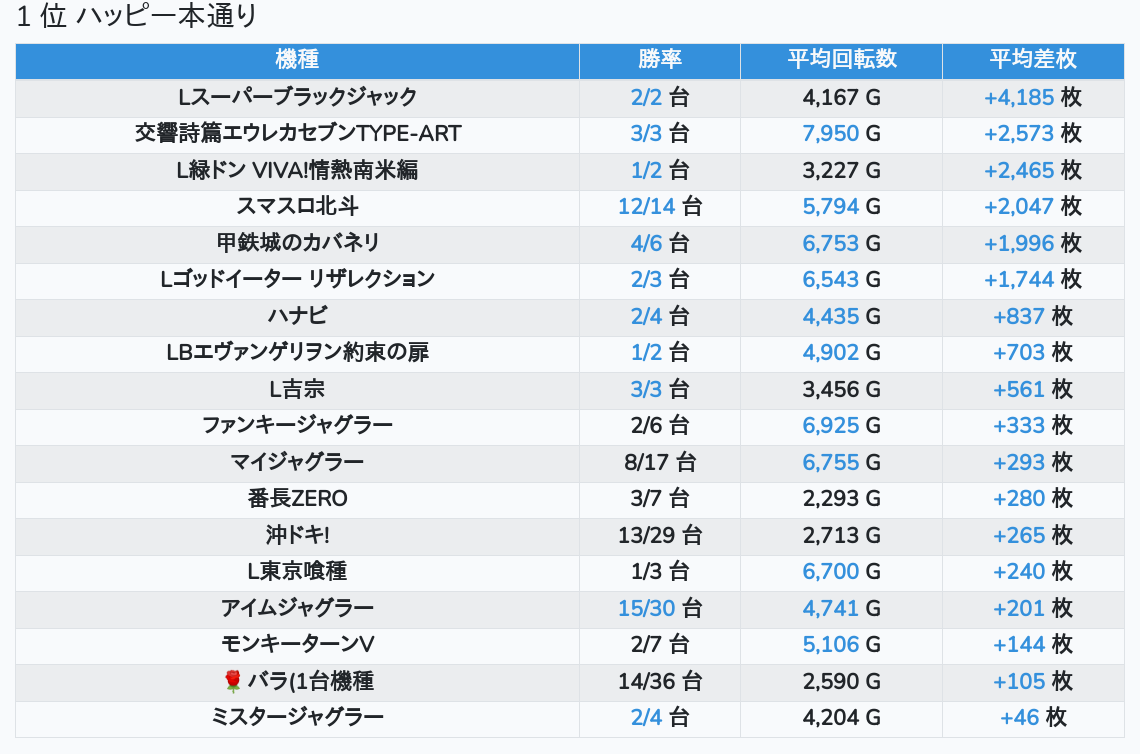Click the スマスロ北斗 machine name
The height and width of the screenshot is (754, 1140).
pos(297,206)
